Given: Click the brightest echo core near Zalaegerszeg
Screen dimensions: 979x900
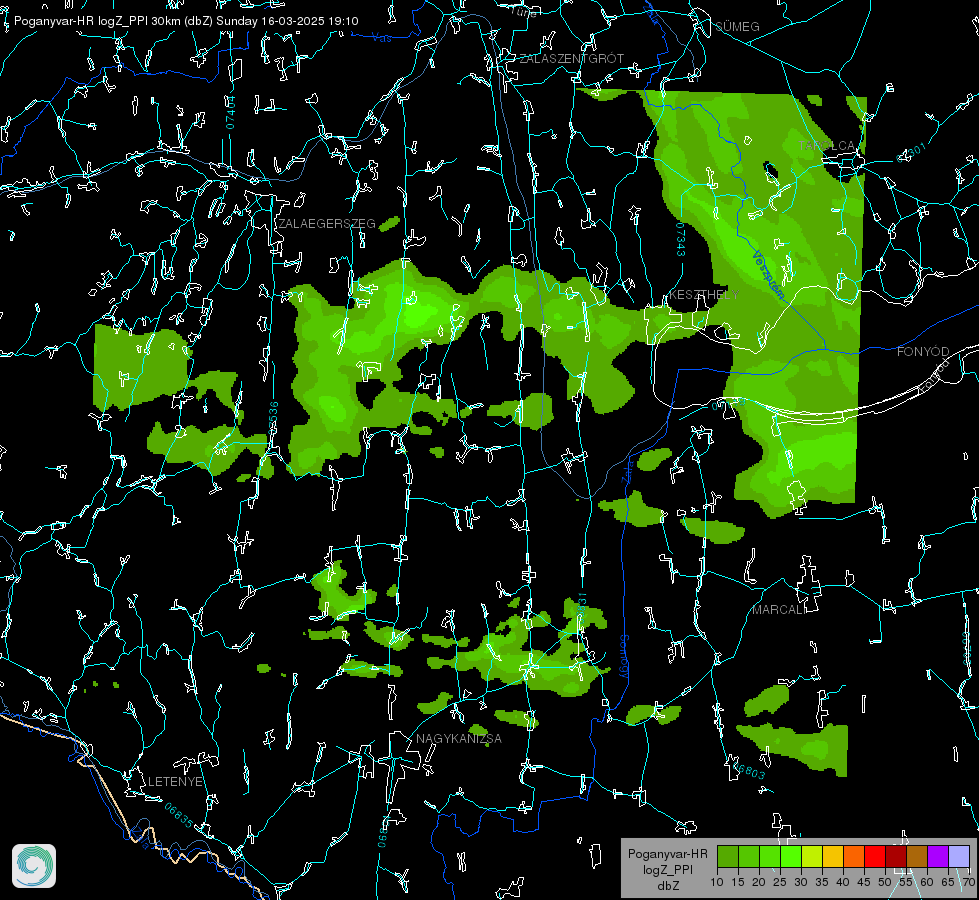Looking at the screenshot, I should (420, 312).
